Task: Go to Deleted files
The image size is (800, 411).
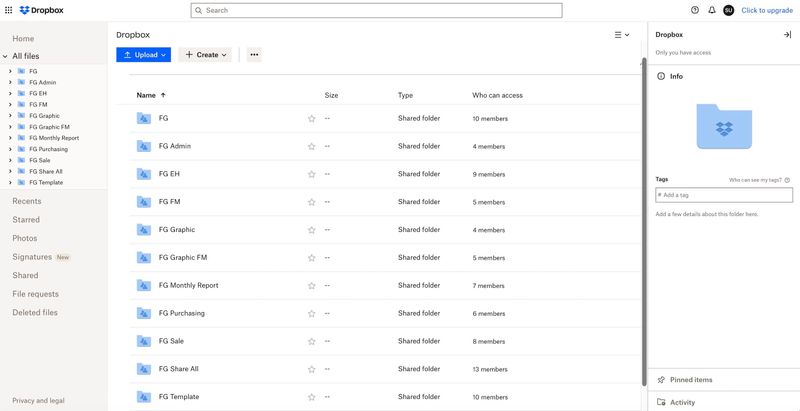Action: tap(35, 313)
